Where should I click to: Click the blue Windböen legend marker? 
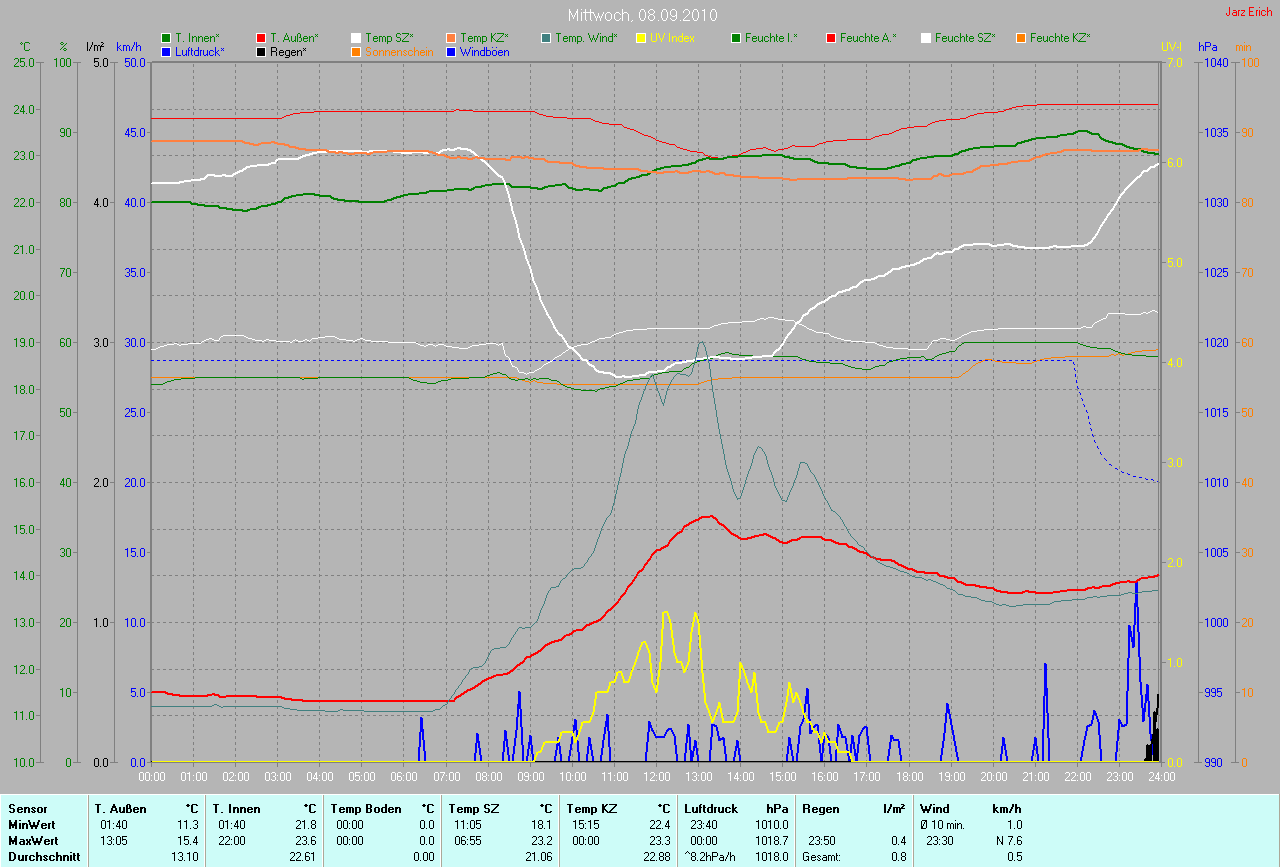pos(451,51)
